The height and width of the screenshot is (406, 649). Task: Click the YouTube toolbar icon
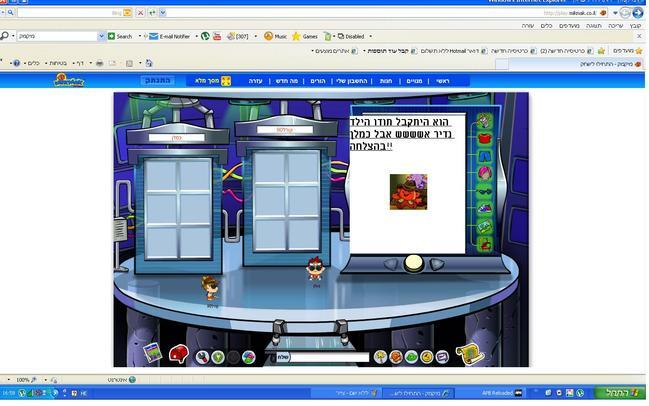[217, 36]
